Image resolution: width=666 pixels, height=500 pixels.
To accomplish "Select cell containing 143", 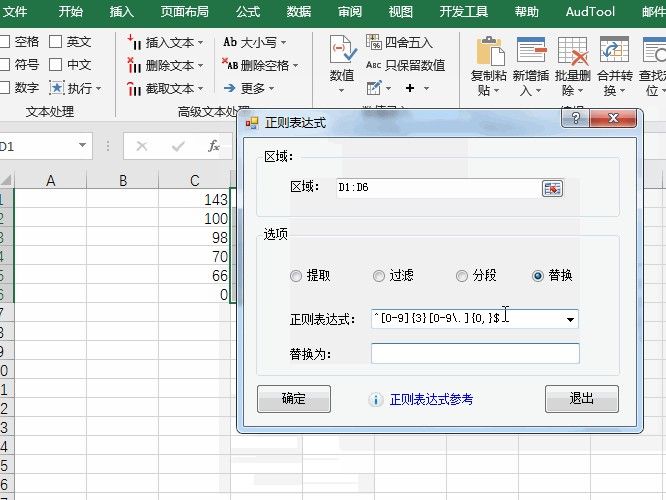I will [x=195, y=199].
